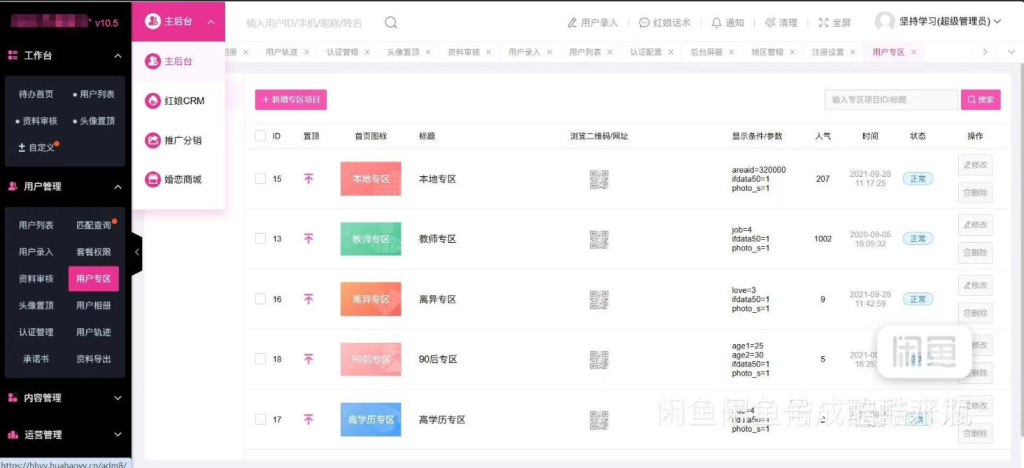
Task: Check the row with ID 15
Action: 261,178
